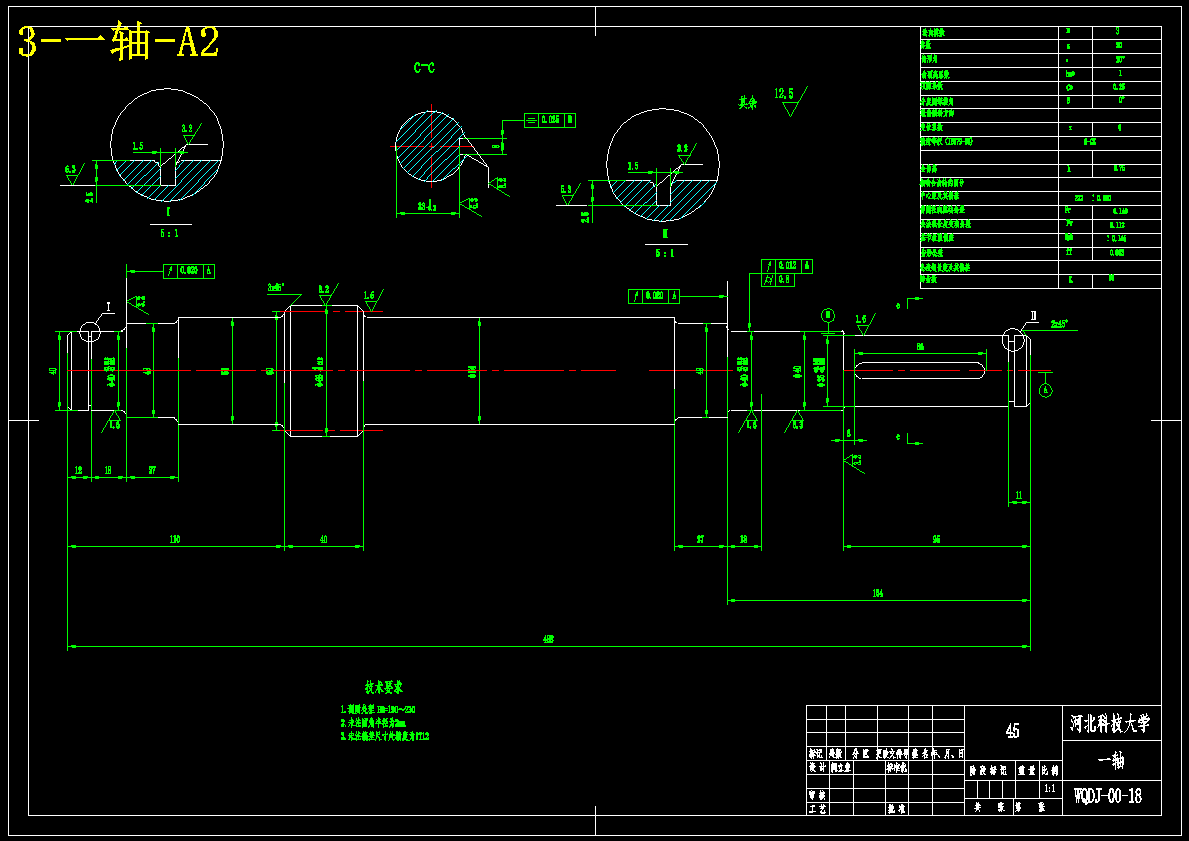Image resolution: width=1189 pixels, height=841 pixels.
Task: Select the "12.5" roughness value beside 其余
Action: coord(784,94)
